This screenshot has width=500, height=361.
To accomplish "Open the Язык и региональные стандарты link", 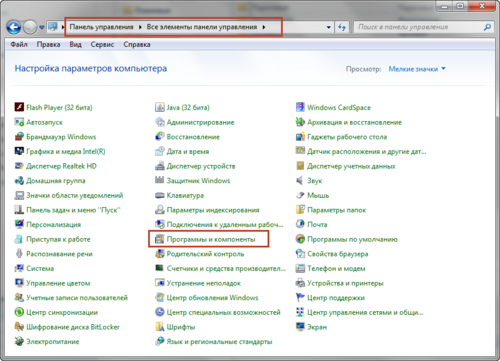I will (x=219, y=341).
